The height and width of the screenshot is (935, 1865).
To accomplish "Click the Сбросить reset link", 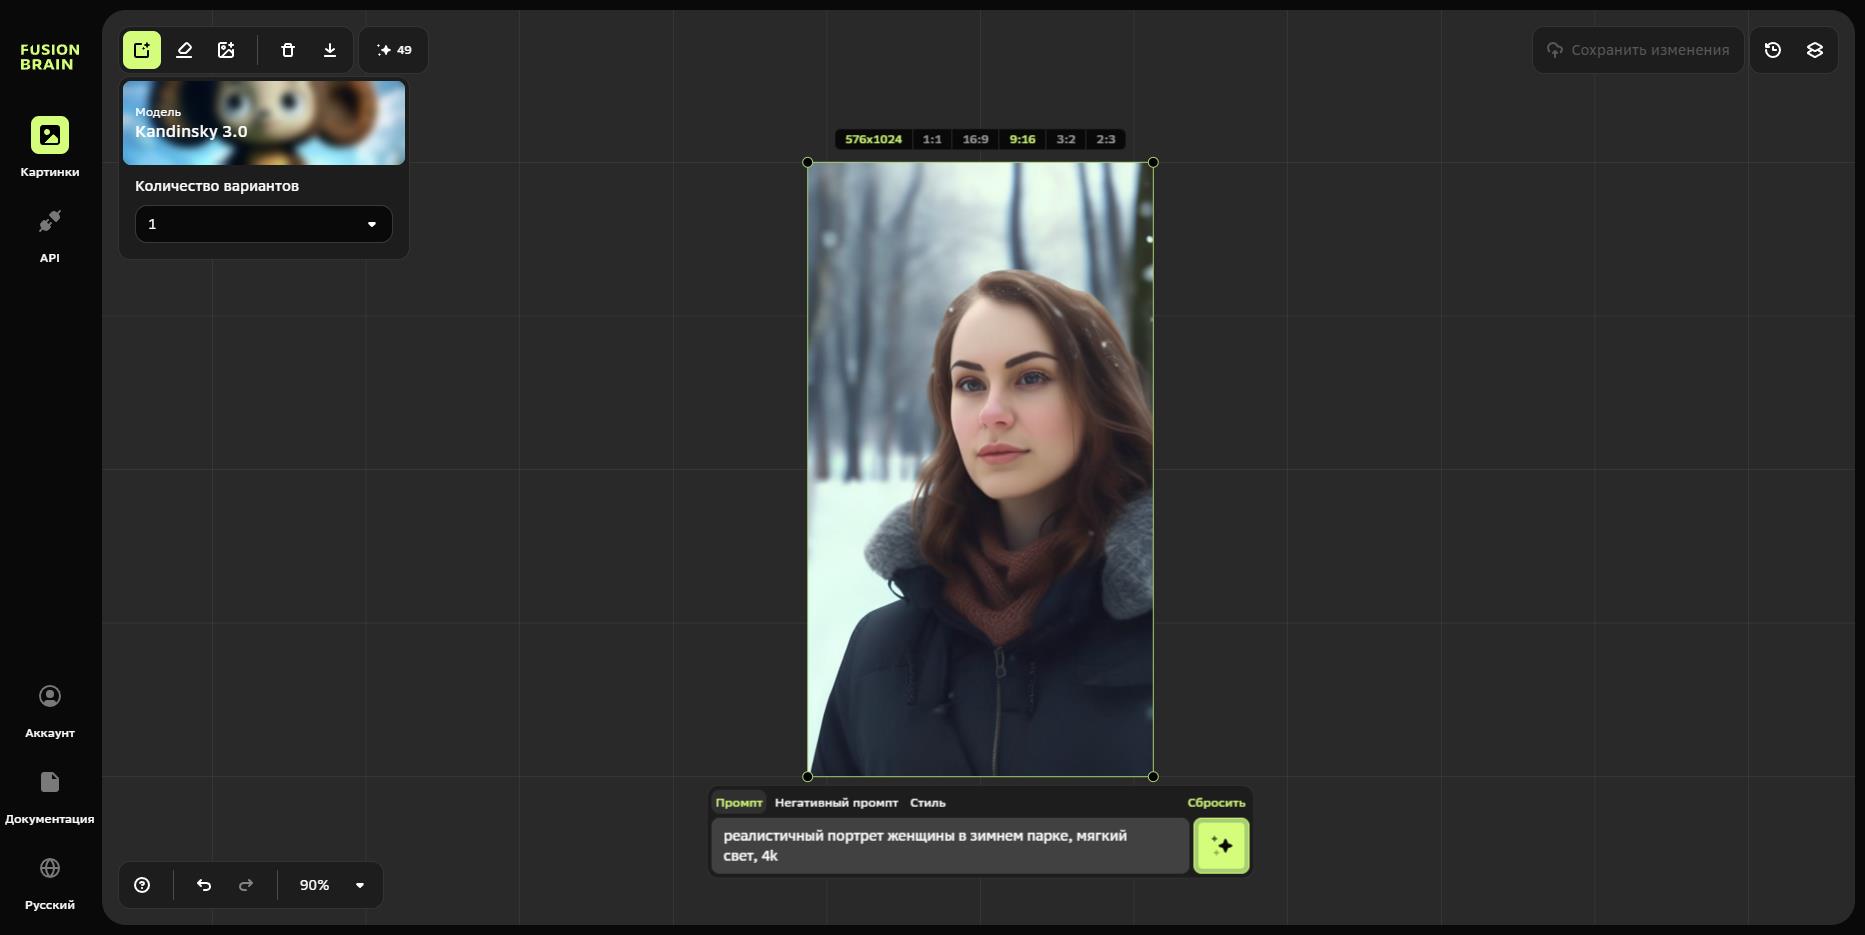I will click(1216, 803).
